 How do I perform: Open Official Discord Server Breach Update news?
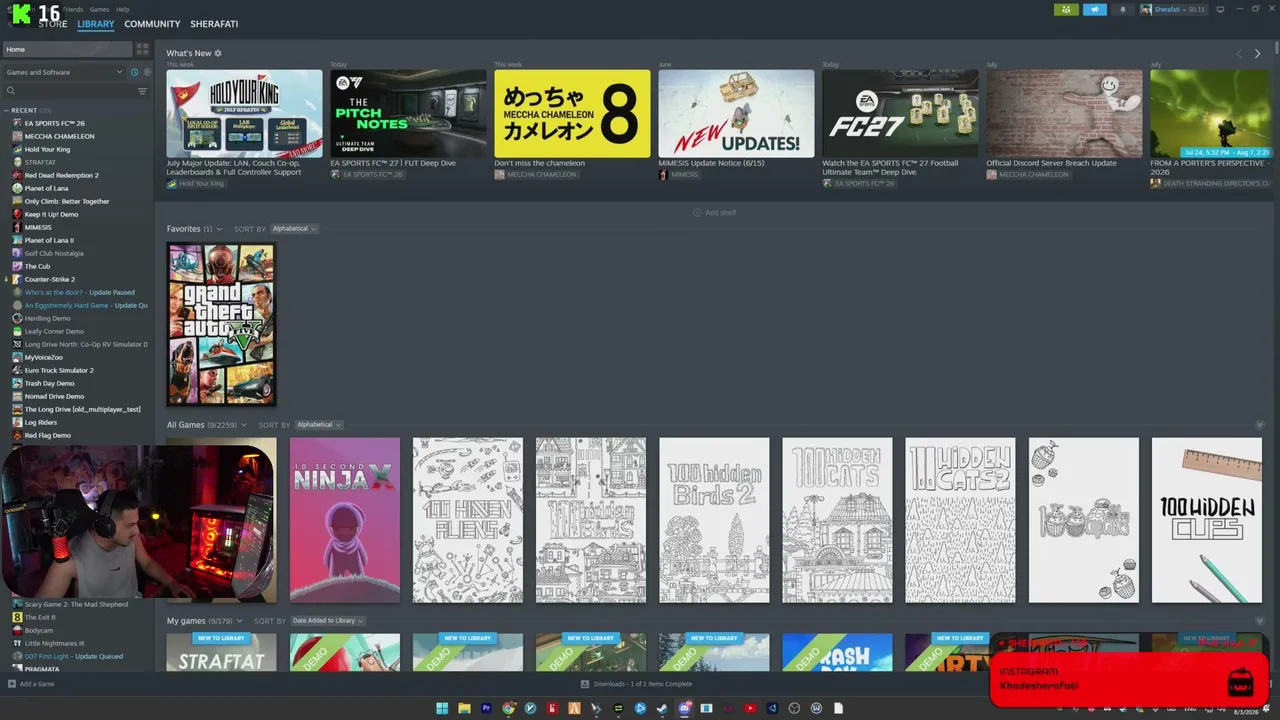(1064, 113)
